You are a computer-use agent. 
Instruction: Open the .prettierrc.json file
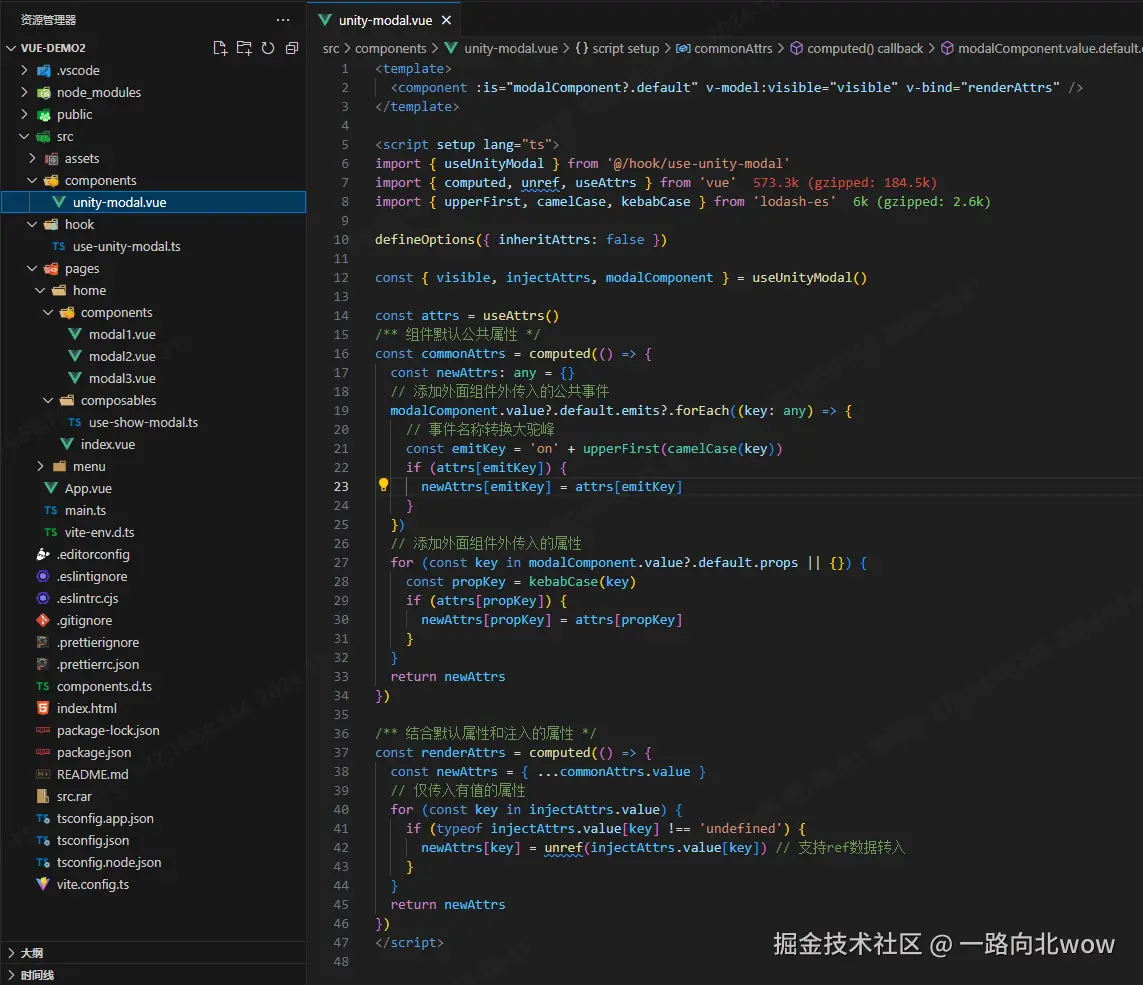pyautogui.click(x=153, y=664)
